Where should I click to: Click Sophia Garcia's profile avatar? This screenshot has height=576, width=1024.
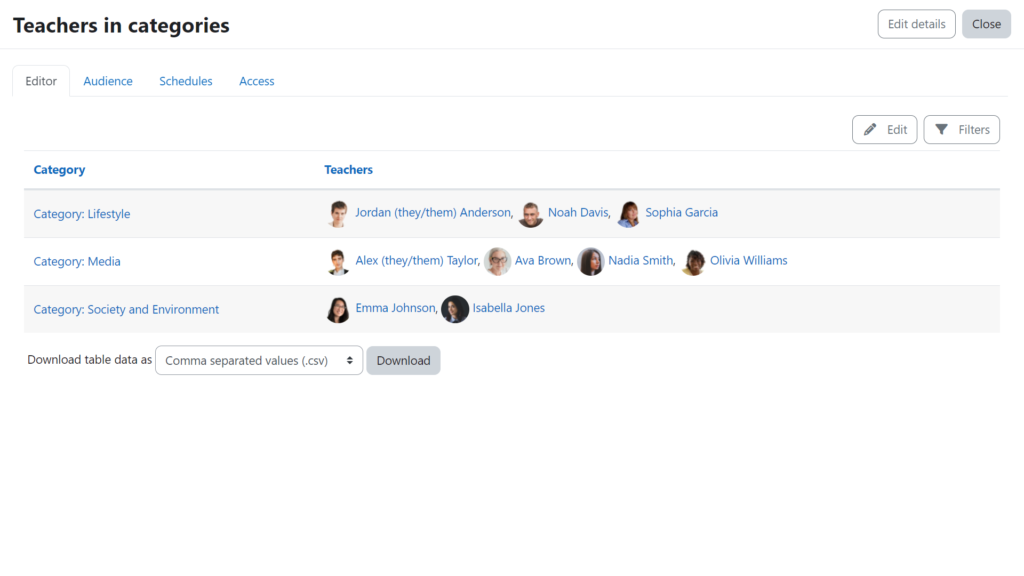click(628, 214)
